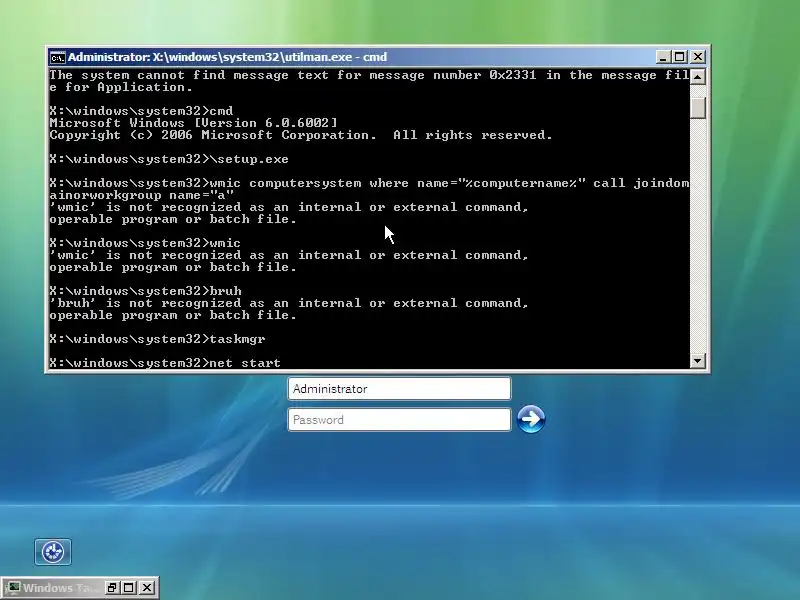Minimize the utilman.exe cmd window
The image size is (800, 600).
tap(662, 57)
